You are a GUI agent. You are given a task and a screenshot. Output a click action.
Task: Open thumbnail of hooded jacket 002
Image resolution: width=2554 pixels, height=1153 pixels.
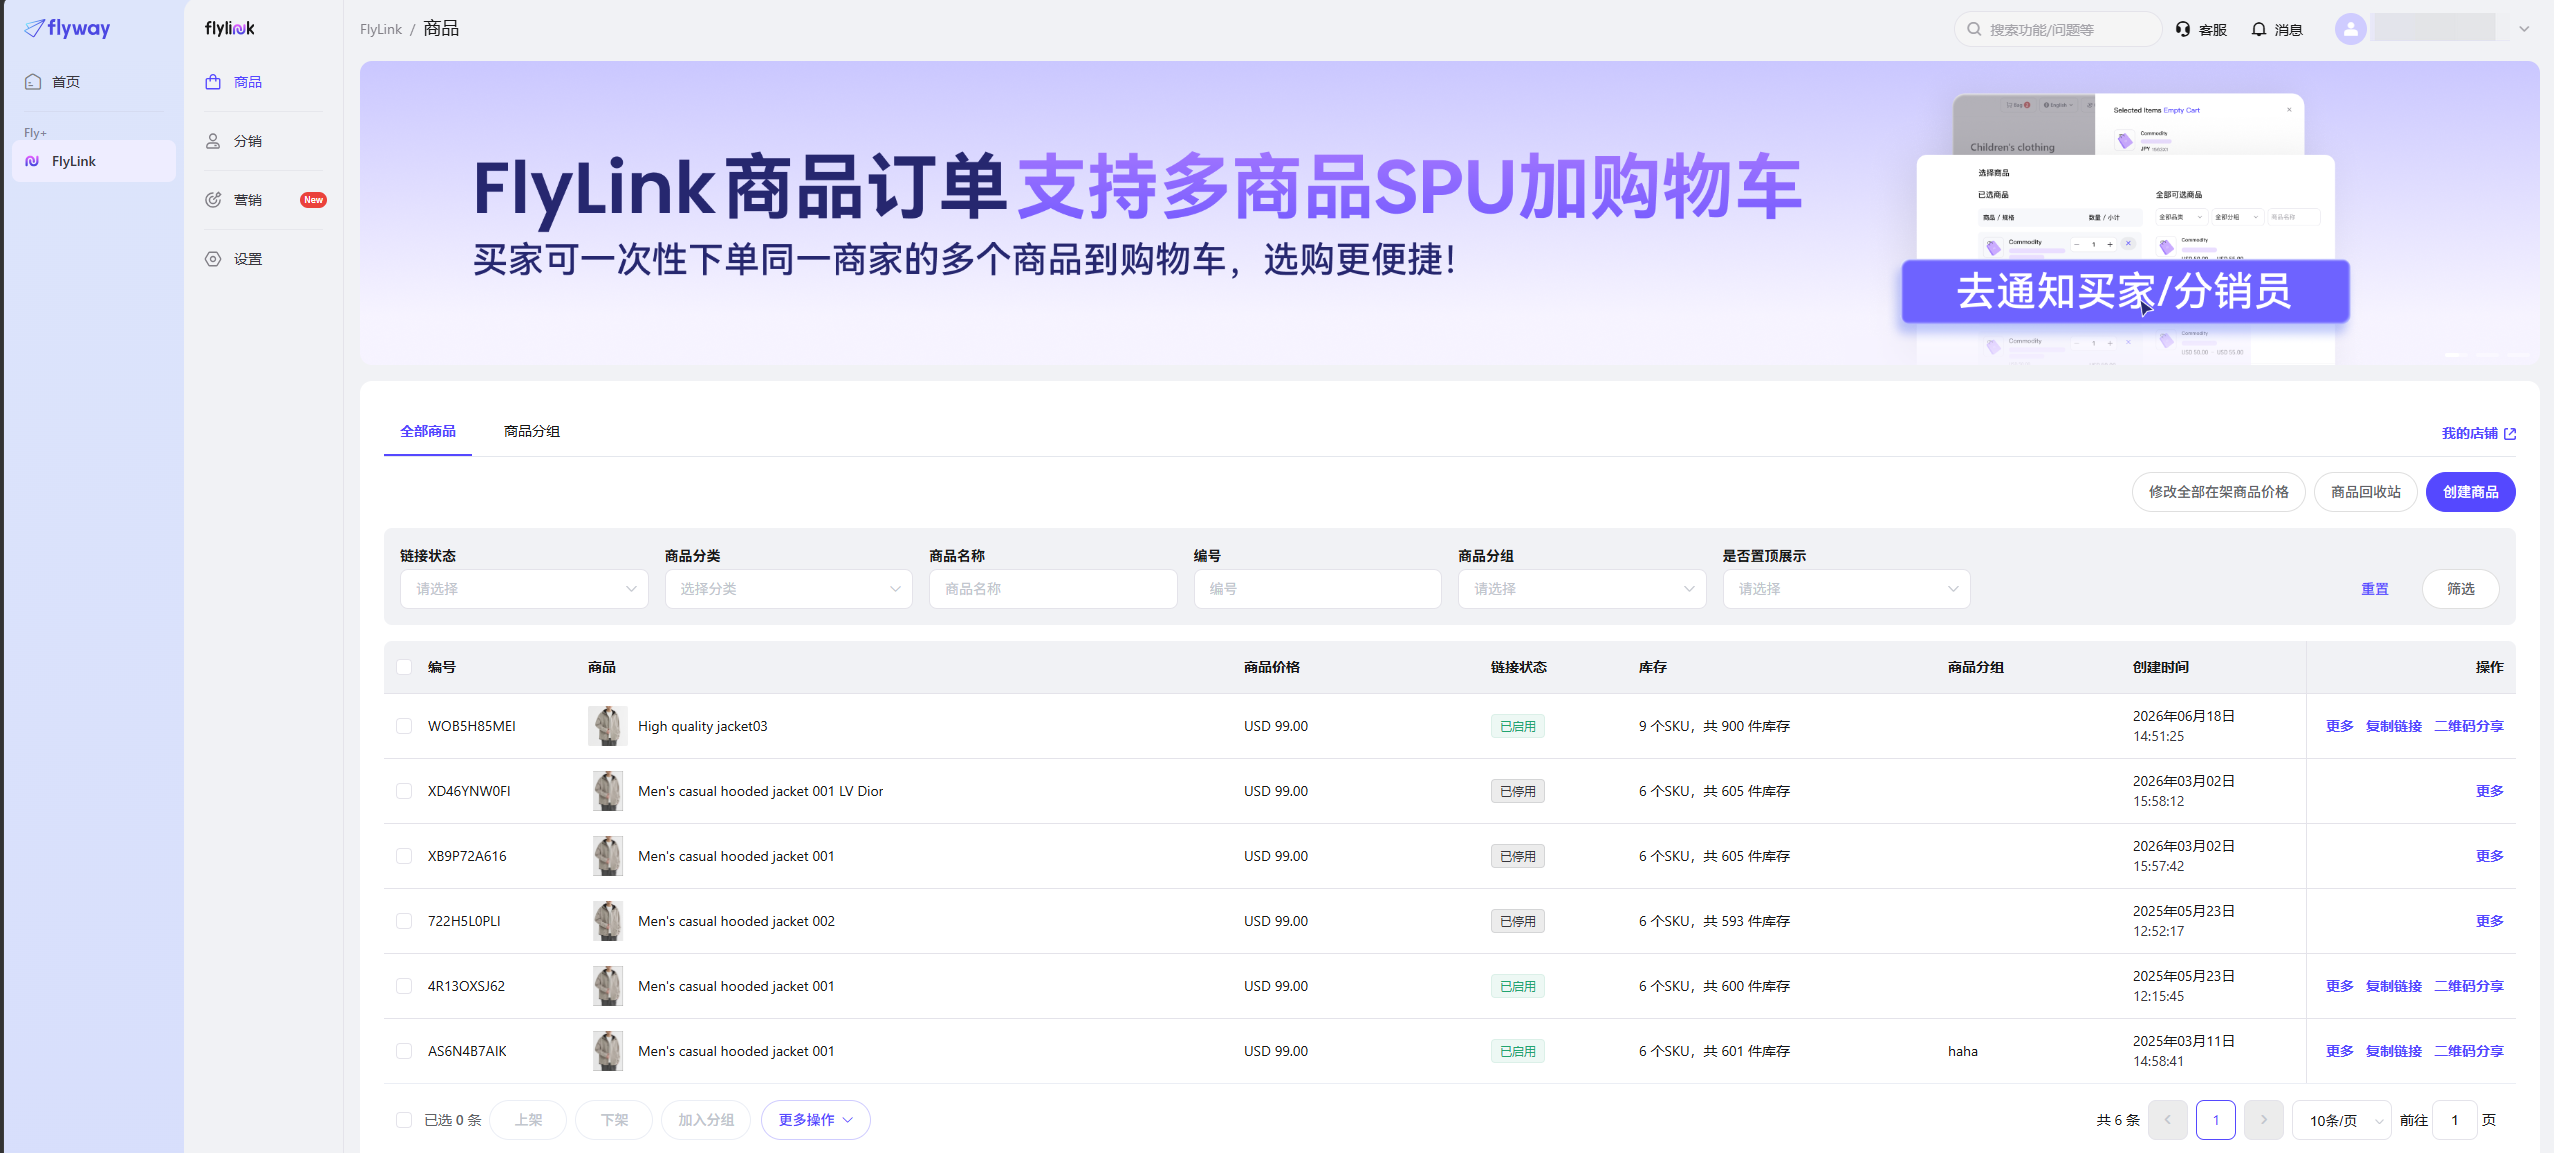tap(608, 921)
